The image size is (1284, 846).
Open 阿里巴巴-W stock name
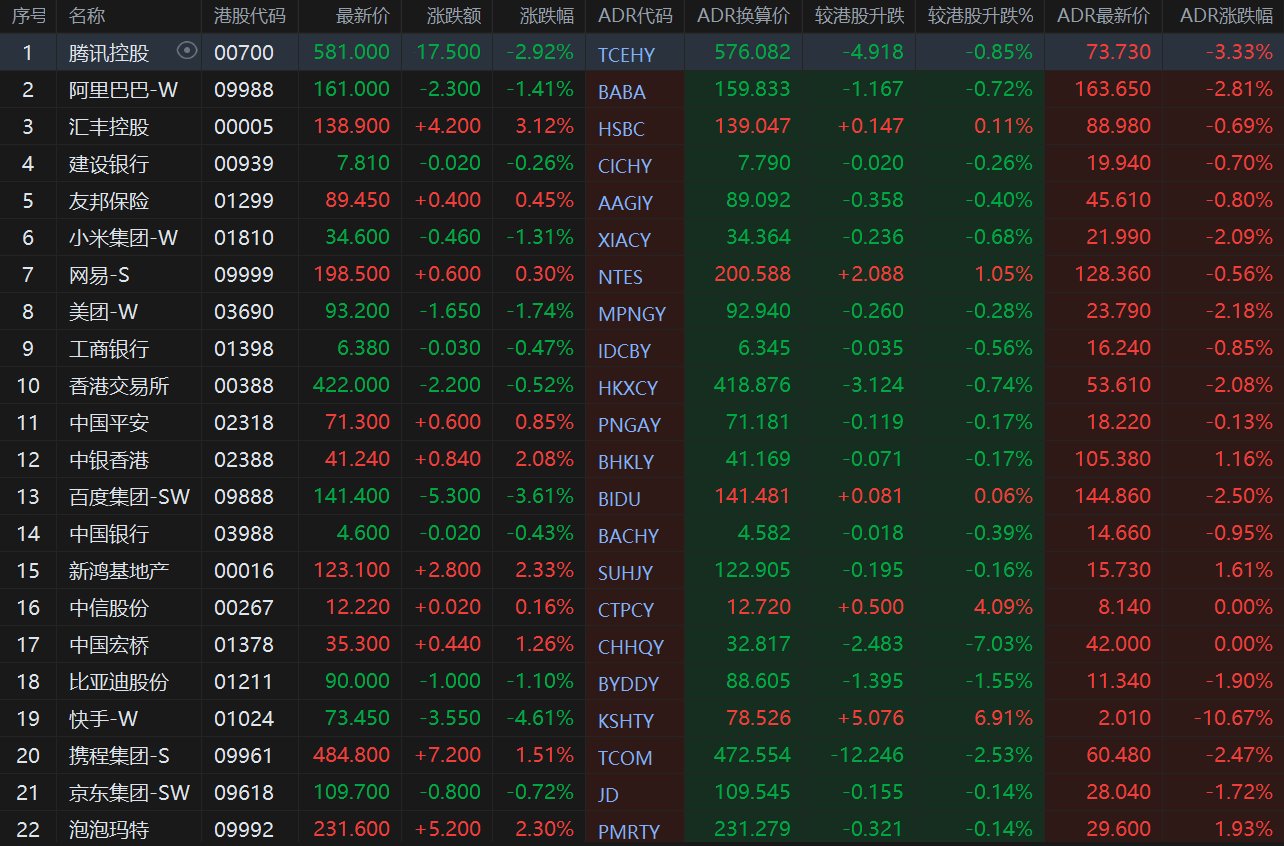(124, 89)
